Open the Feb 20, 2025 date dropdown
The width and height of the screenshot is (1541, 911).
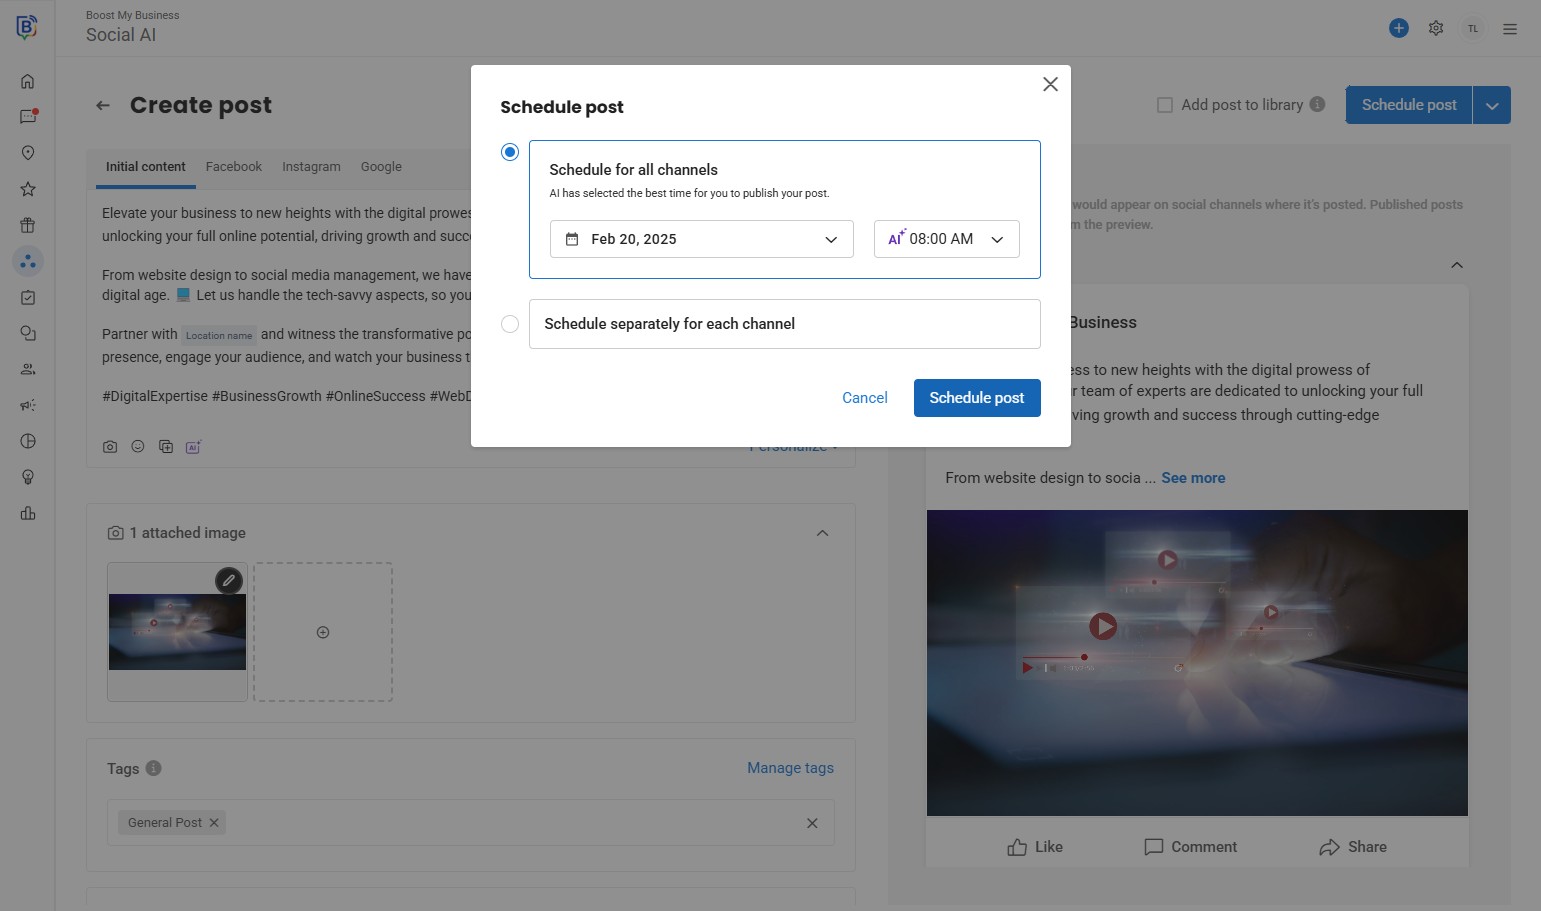click(701, 239)
